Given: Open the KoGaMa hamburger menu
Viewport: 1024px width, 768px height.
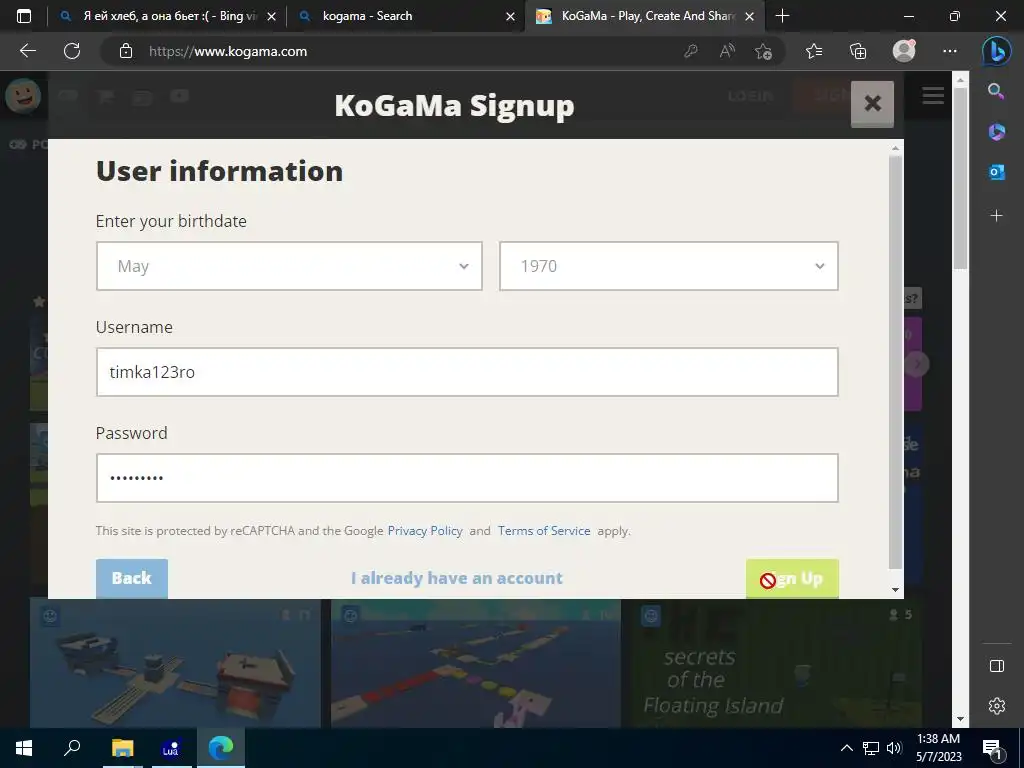Looking at the screenshot, I should [x=933, y=95].
